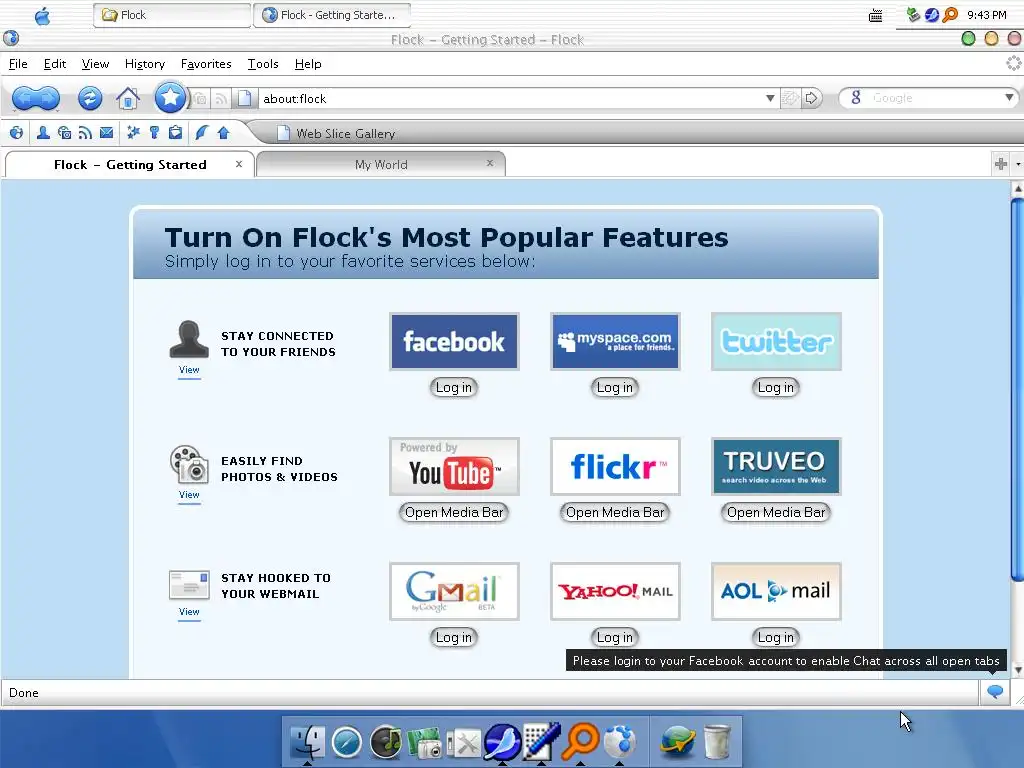The width and height of the screenshot is (1024, 768).
Task: Open the Webmail envelope icon
Action: click(106, 133)
